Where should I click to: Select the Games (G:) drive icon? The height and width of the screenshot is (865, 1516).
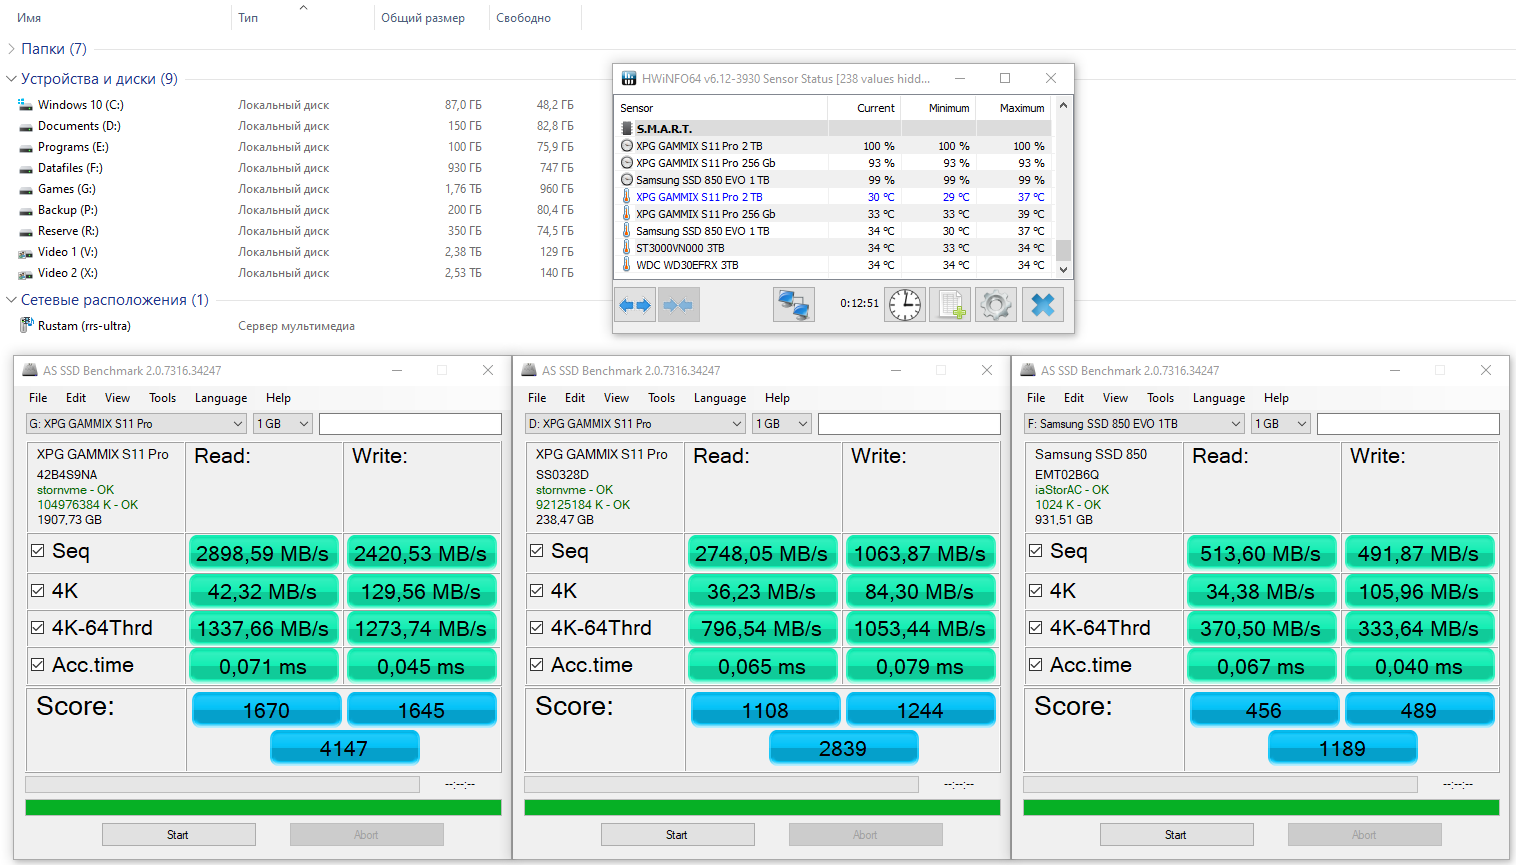point(25,189)
